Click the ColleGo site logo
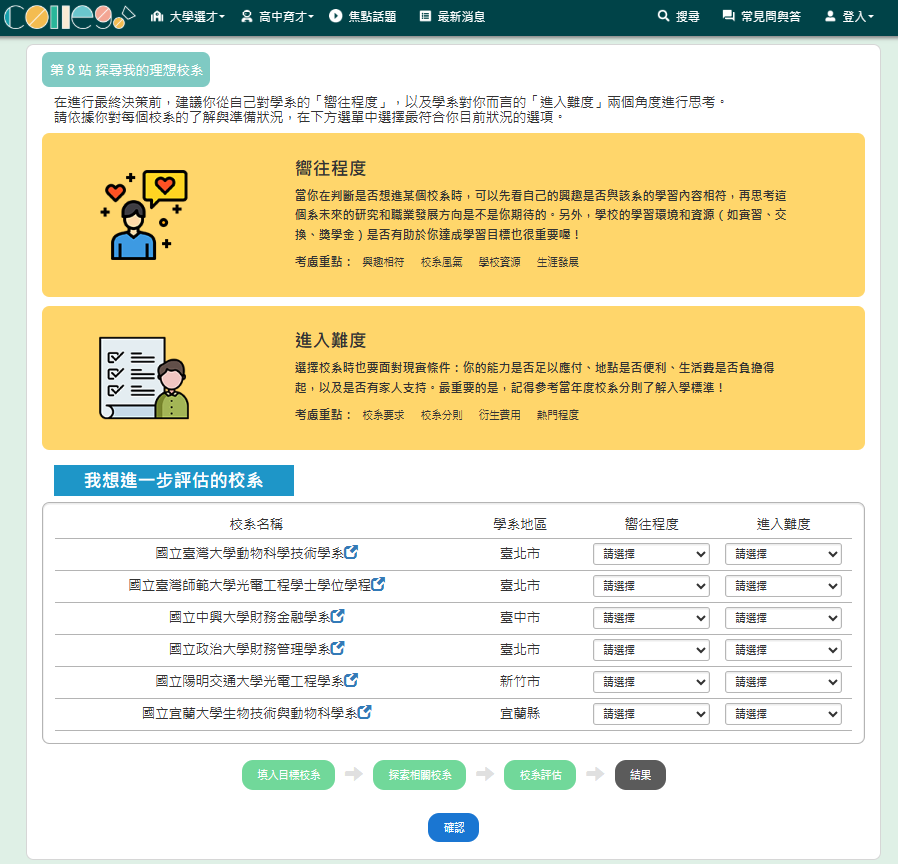This screenshot has width=898, height=864. tap(68, 17)
